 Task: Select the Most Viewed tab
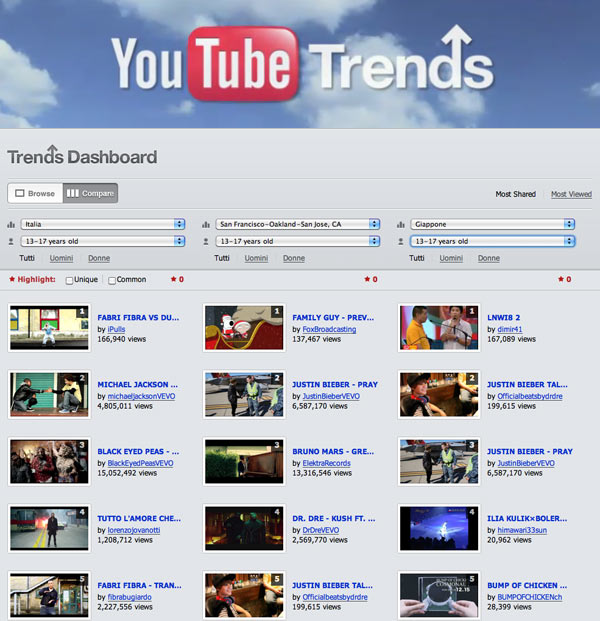coord(571,194)
